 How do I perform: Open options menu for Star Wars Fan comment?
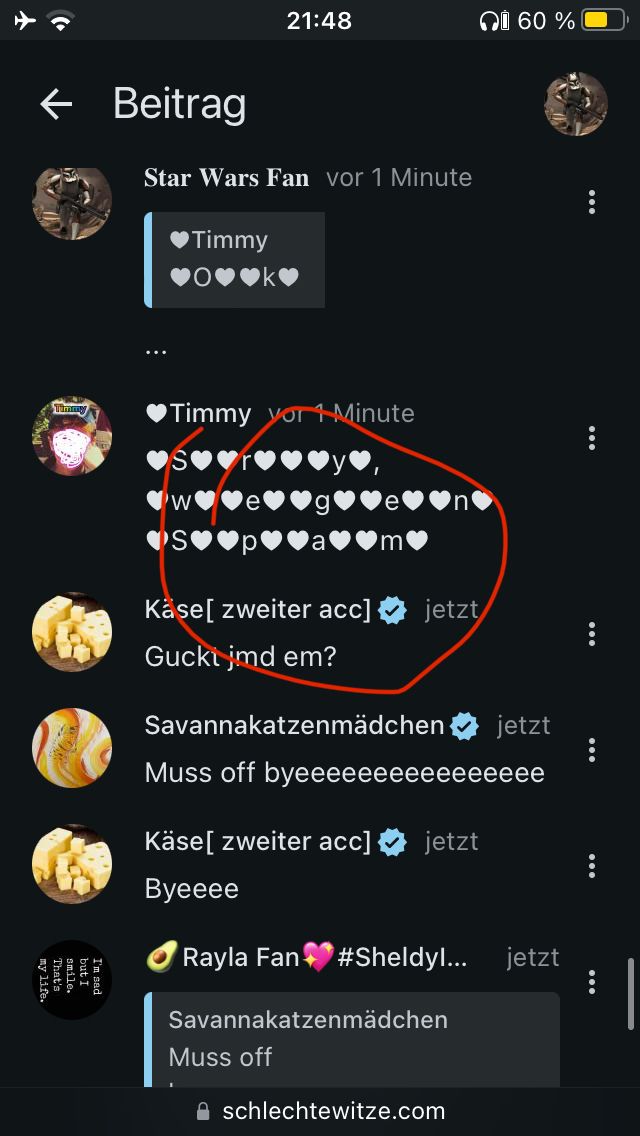[592, 202]
